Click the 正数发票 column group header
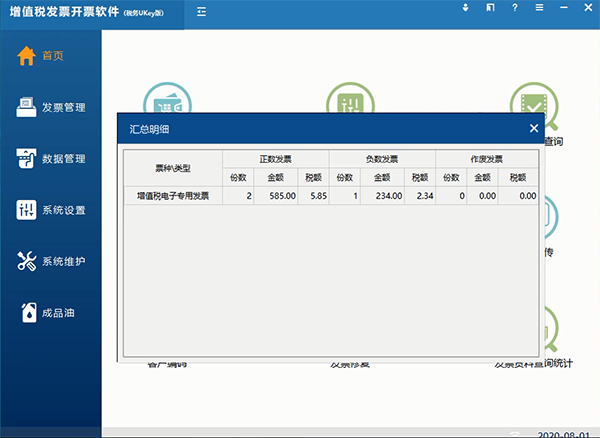Image resolution: width=600 pixels, height=438 pixels. click(x=275, y=158)
